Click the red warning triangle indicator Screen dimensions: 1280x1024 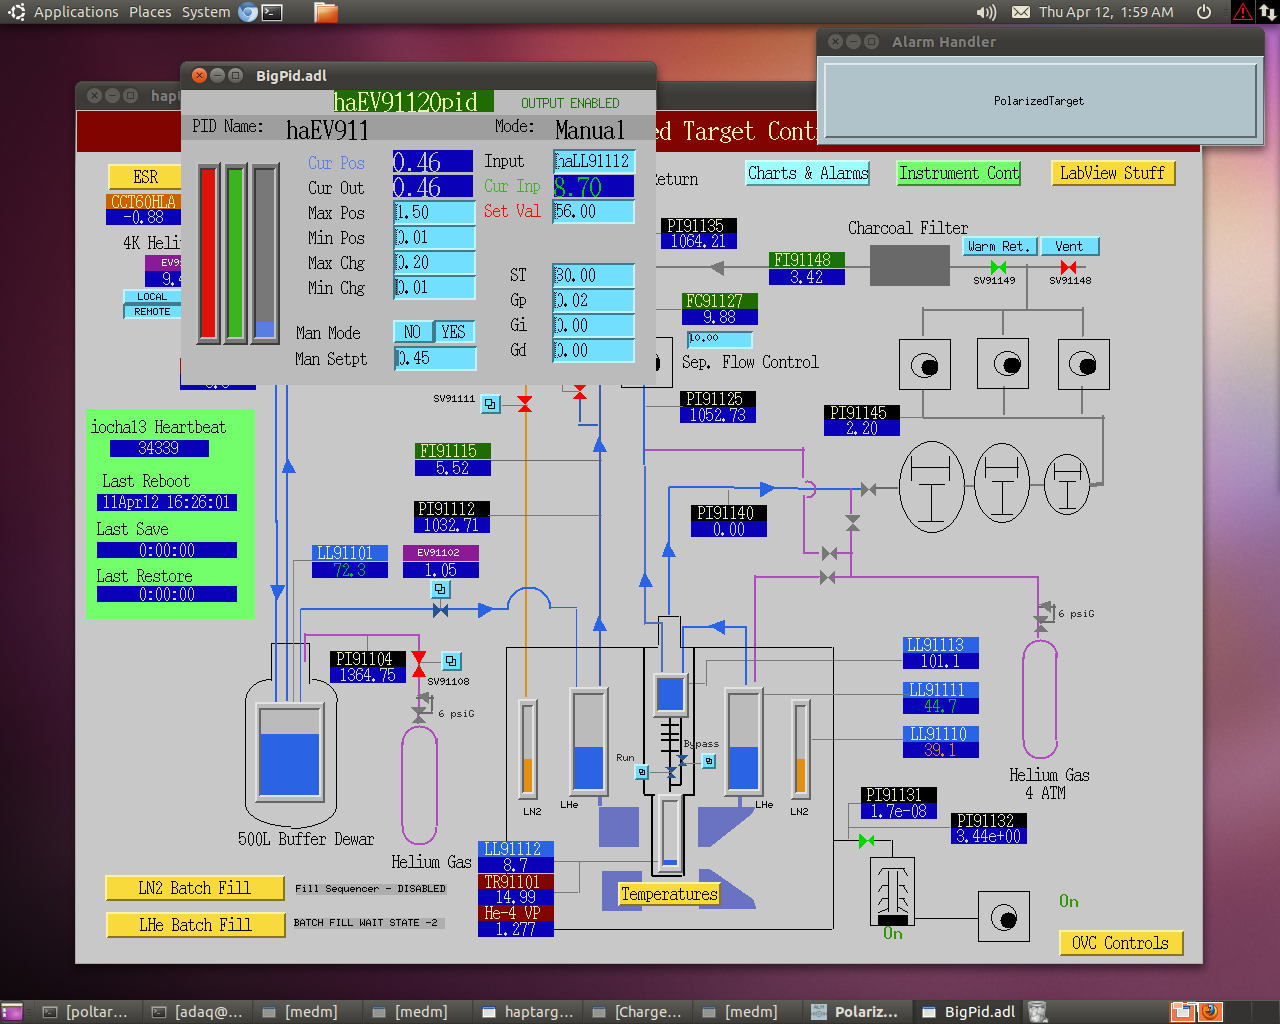1243,12
